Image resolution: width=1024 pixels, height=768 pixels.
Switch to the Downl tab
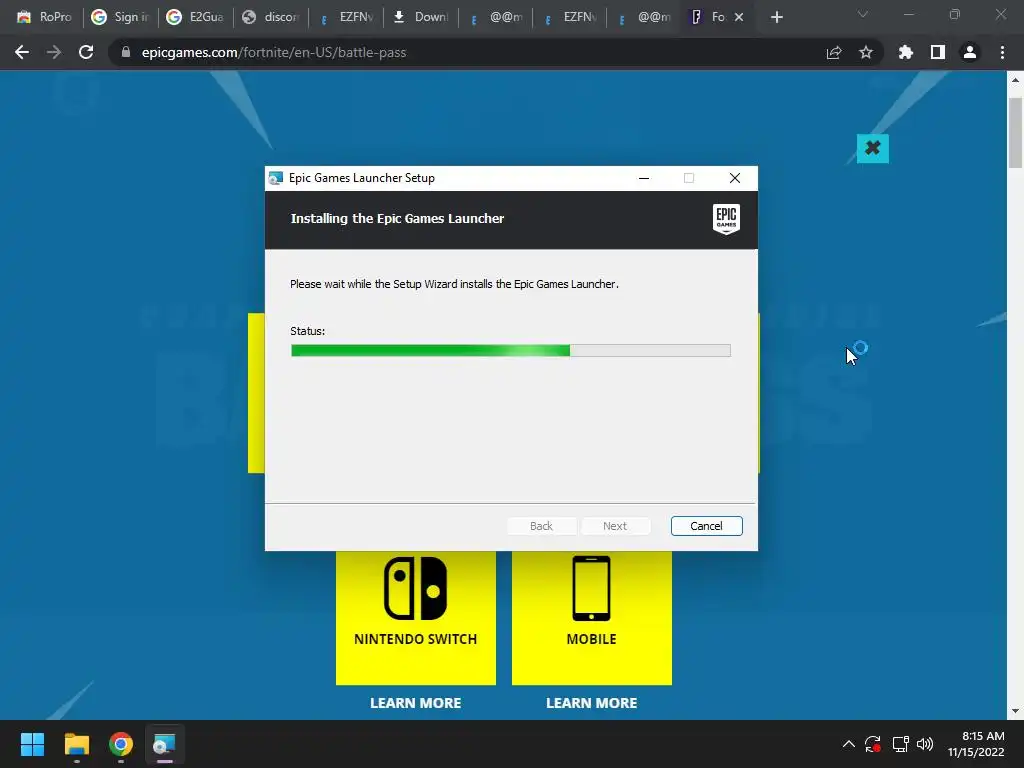tap(421, 17)
